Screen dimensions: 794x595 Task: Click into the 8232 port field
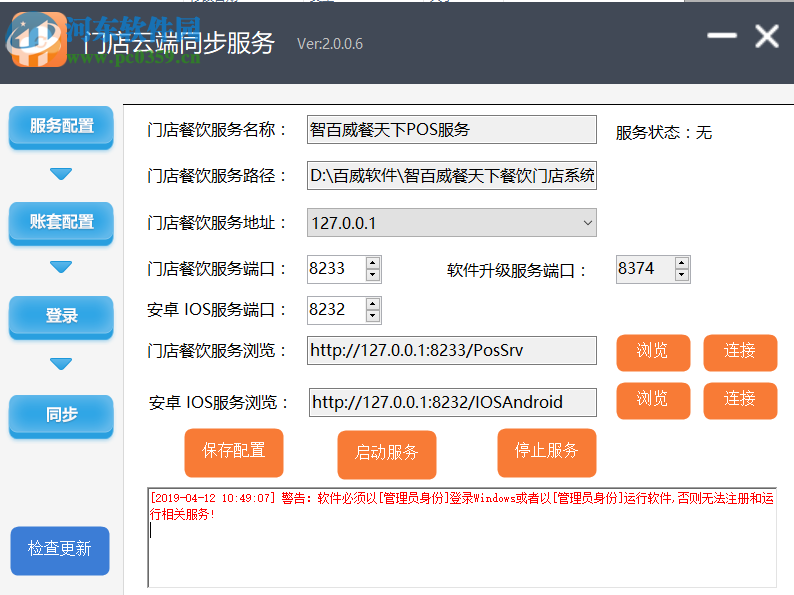[337, 310]
